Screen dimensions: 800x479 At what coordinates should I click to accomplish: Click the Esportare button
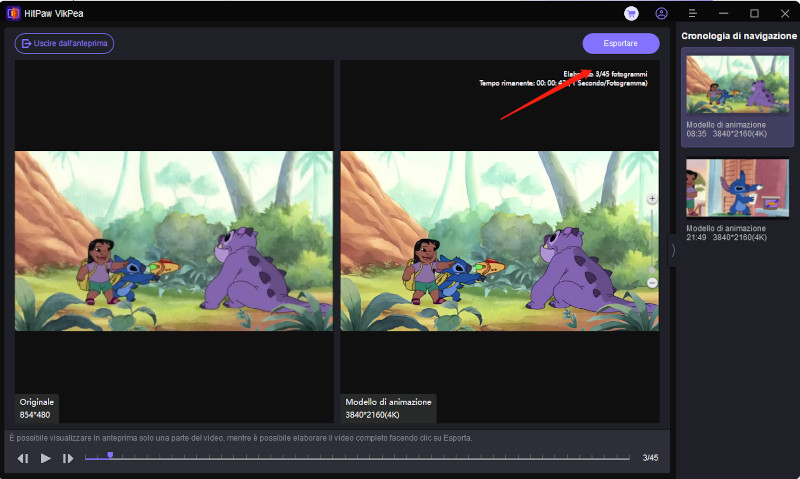click(x=620, y=44)
